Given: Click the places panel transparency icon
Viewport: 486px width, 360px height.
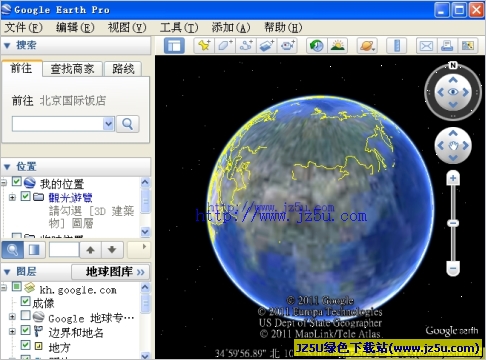Looking at the screenshot, I should pyautogui.click(x=34, y=249).
